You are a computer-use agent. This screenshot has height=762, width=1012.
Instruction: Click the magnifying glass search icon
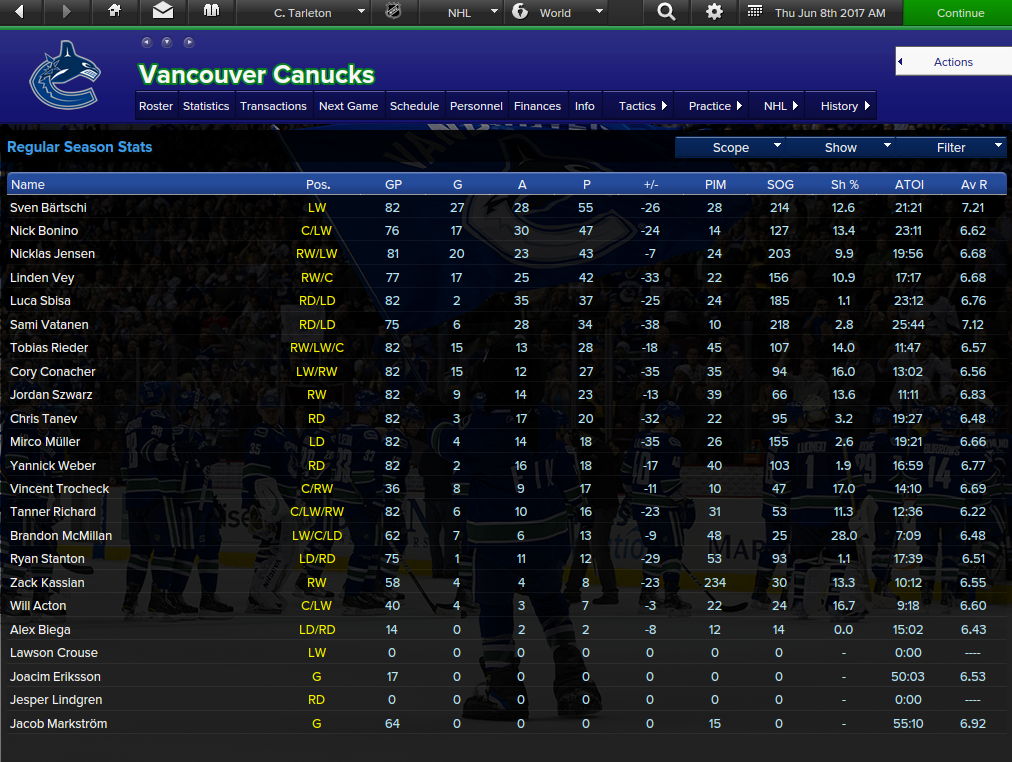[x=666, y=12]
